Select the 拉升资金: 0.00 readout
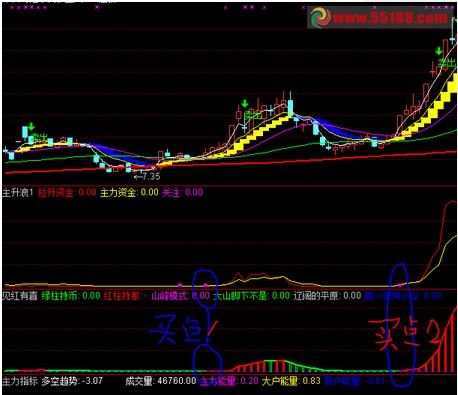Image resolution: width=458 pixels, height=395 pixels. [x=67, y=192]
